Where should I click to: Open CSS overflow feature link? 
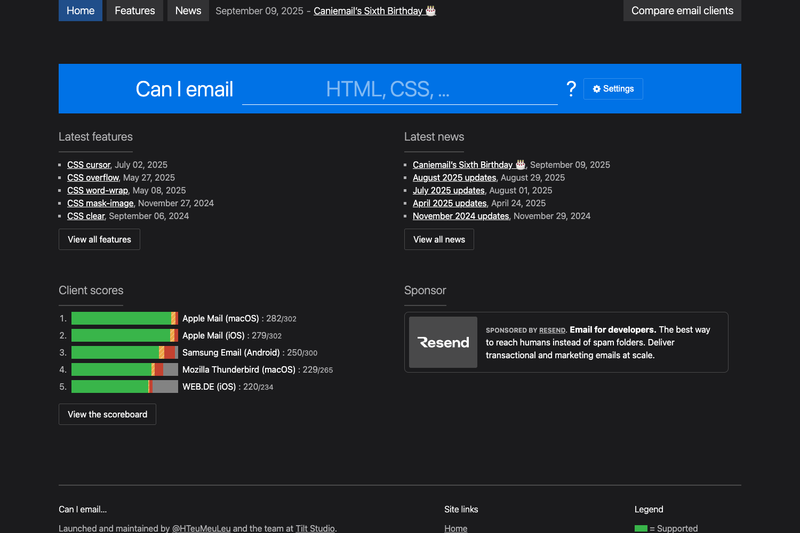(x=93, y=177)
